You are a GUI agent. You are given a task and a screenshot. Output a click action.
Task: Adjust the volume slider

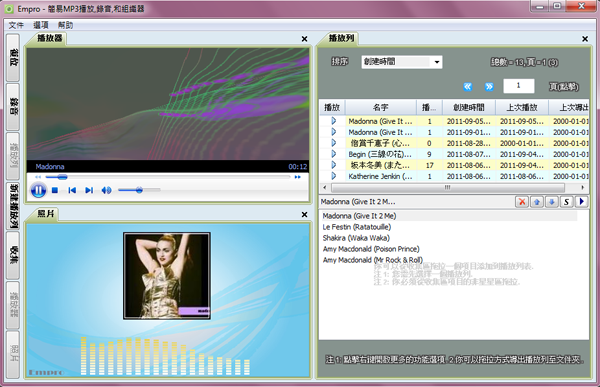coord(139,190)
